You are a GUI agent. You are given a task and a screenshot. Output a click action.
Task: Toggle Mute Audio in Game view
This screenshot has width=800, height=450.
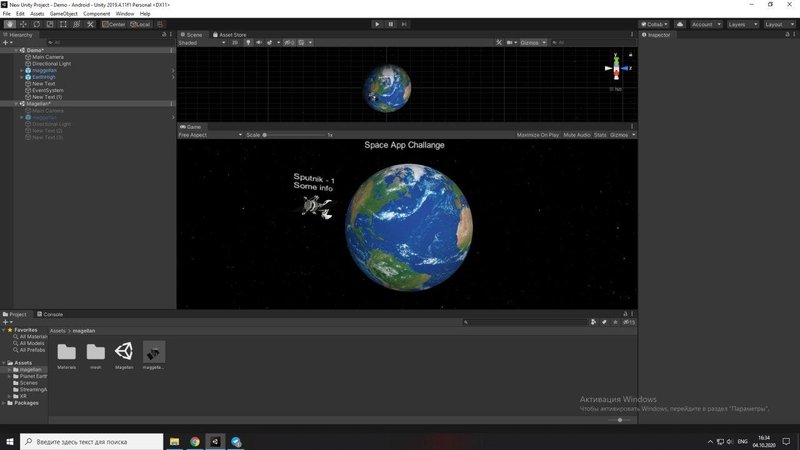click(x=576, y=134)
